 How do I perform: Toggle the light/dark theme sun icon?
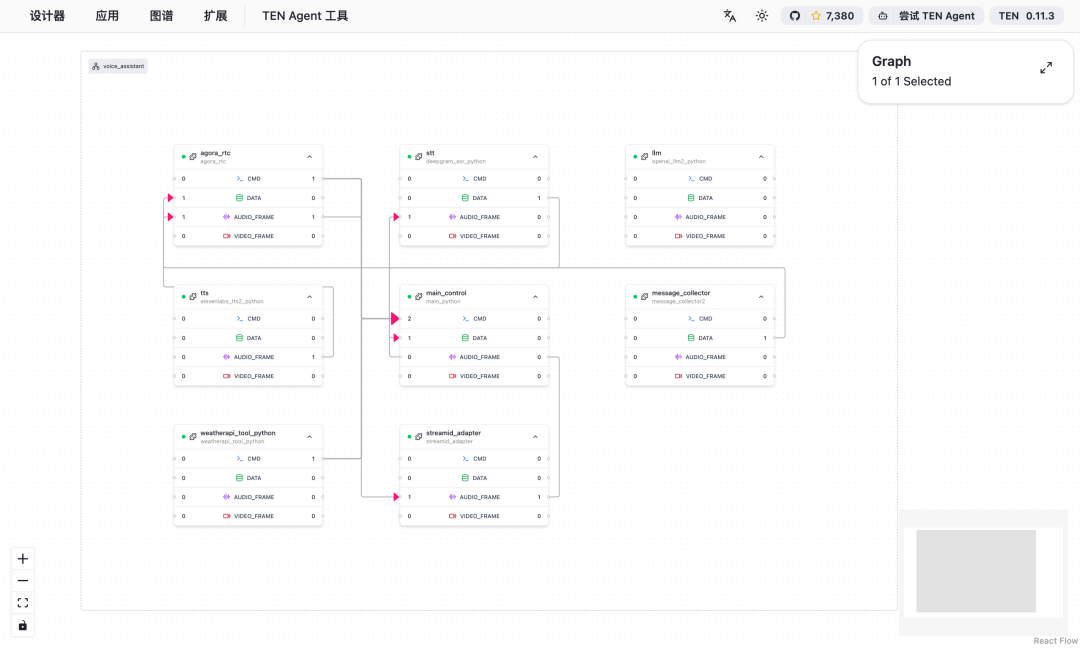point(762,16)
